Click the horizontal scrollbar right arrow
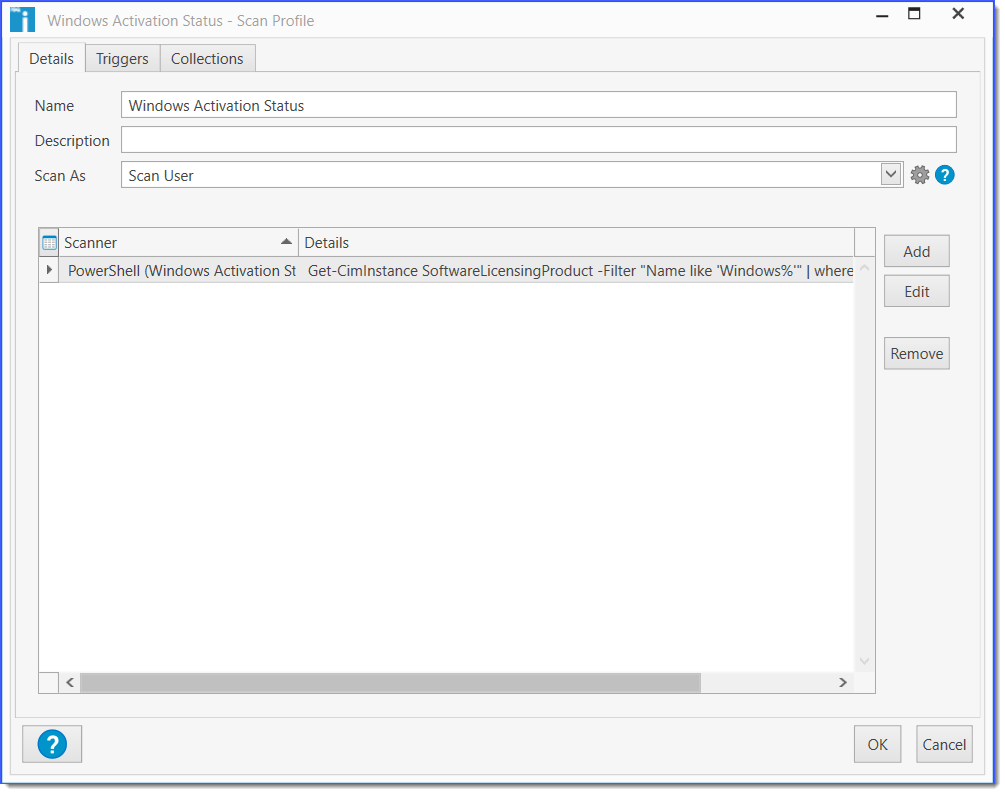Screen dimensions: 1005x794 click(x=842, y=682)
